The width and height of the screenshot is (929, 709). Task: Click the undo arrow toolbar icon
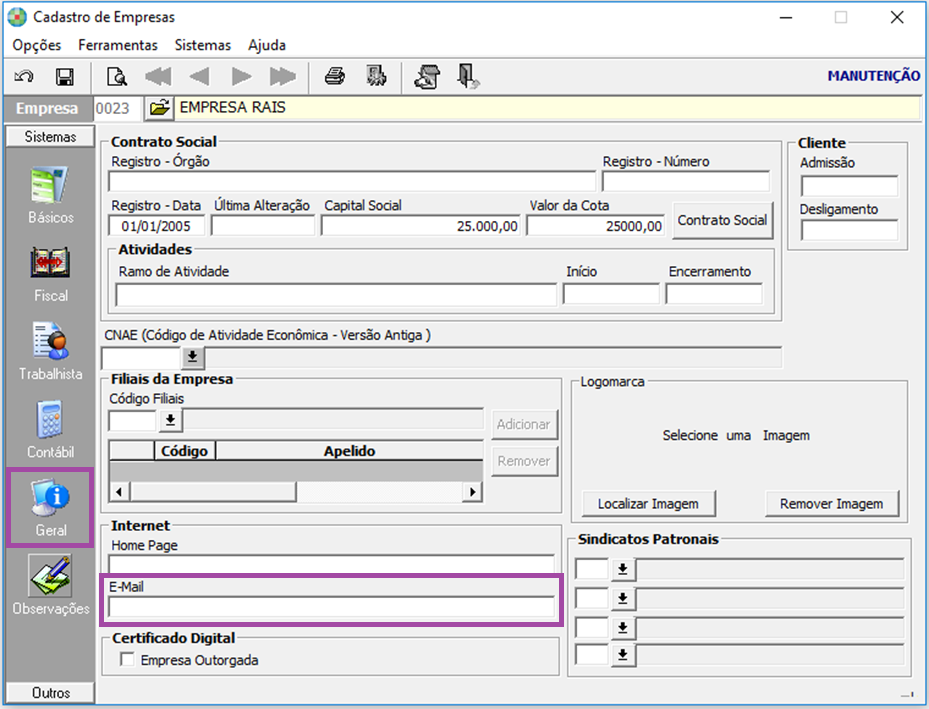tap(24, 77)
